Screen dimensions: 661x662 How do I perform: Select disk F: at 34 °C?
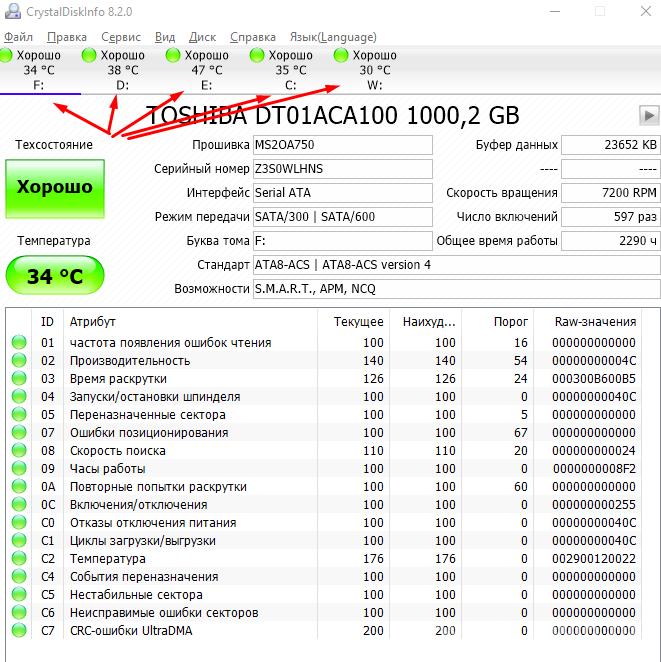39,70
